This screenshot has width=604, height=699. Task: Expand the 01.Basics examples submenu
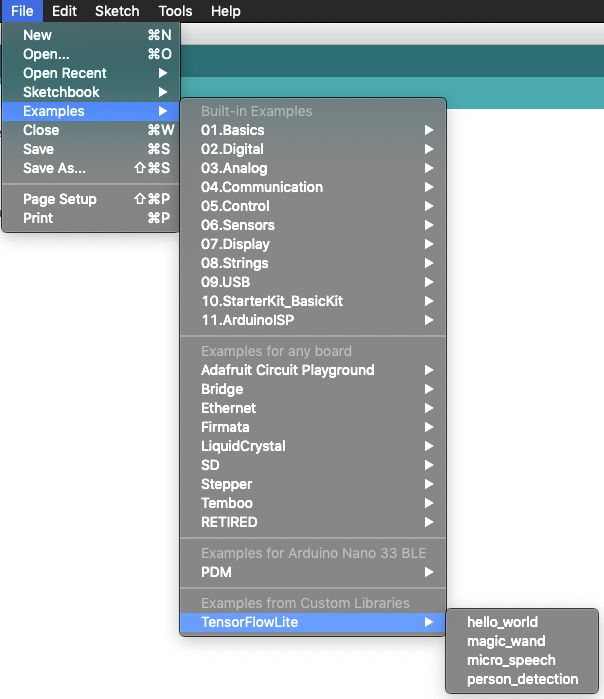(313, 130)
